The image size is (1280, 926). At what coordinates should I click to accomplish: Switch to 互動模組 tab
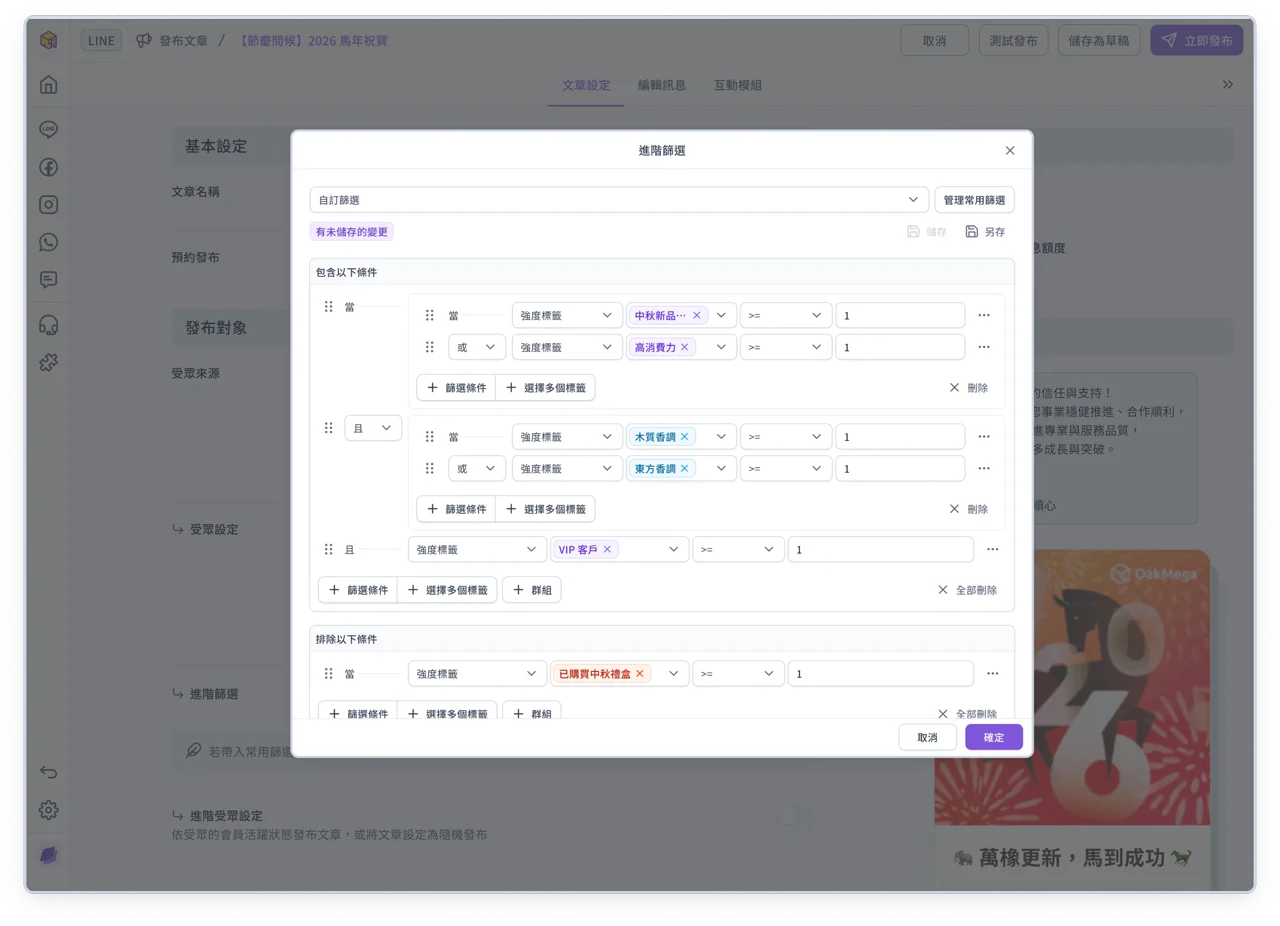tap(738, 85)
